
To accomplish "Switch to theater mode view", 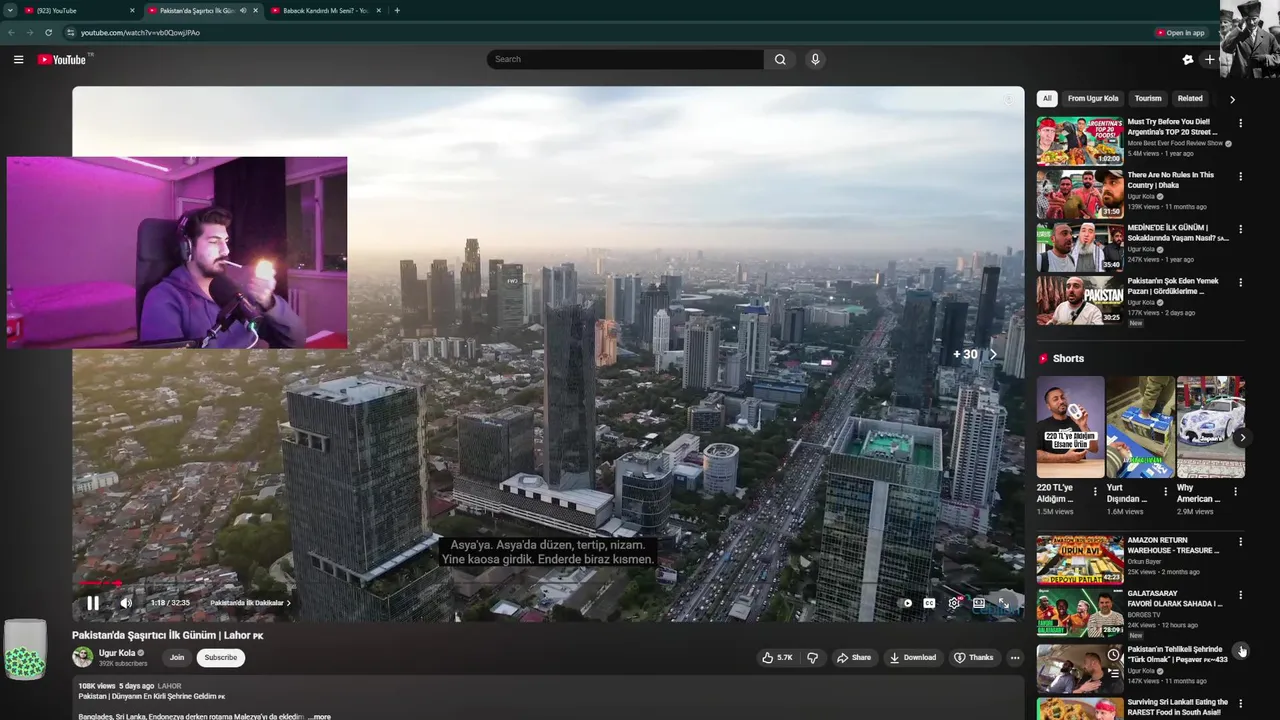I will 979,603.
